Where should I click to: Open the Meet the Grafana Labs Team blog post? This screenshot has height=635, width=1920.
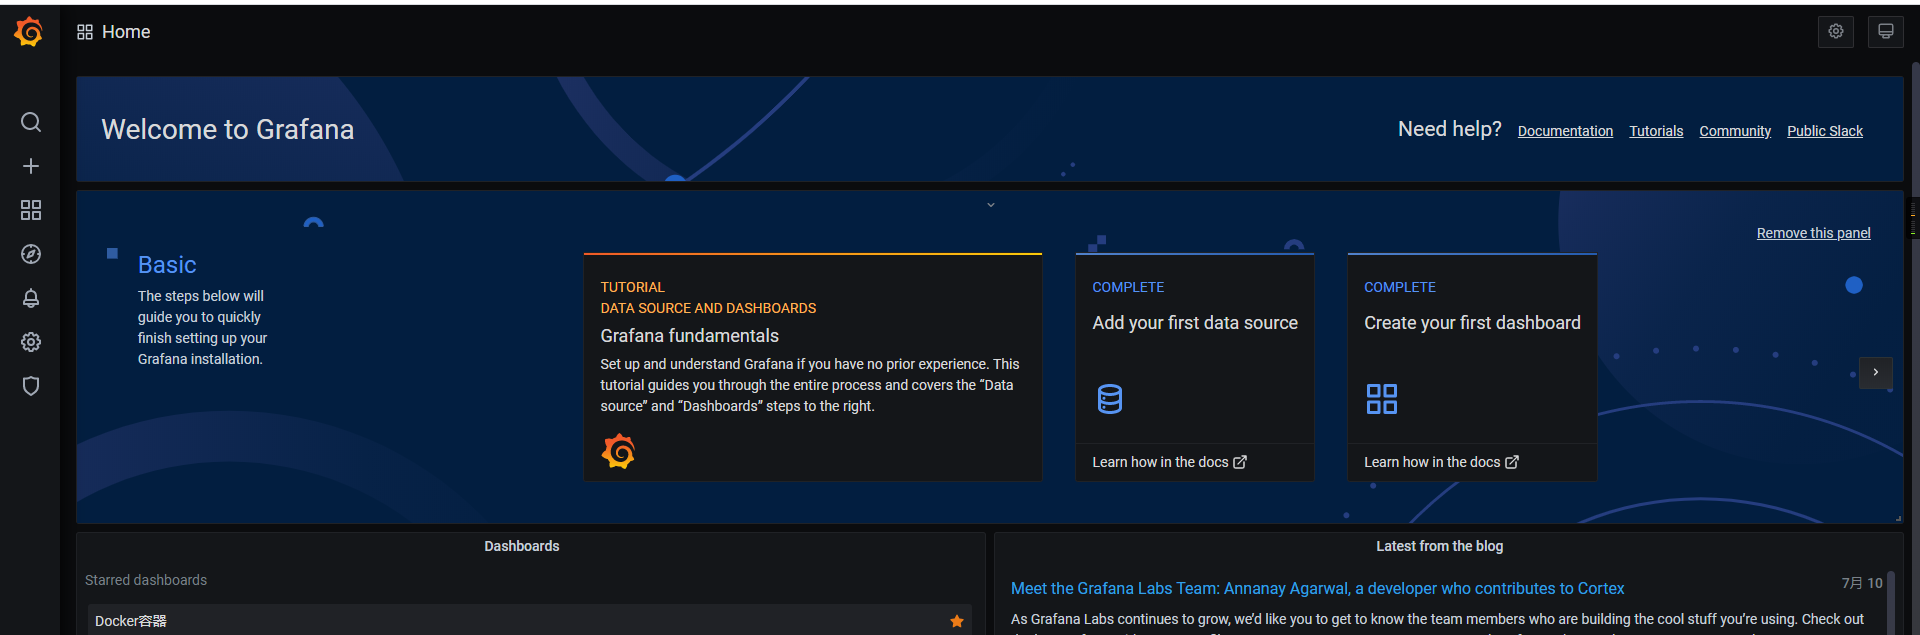click(1317, 589)
